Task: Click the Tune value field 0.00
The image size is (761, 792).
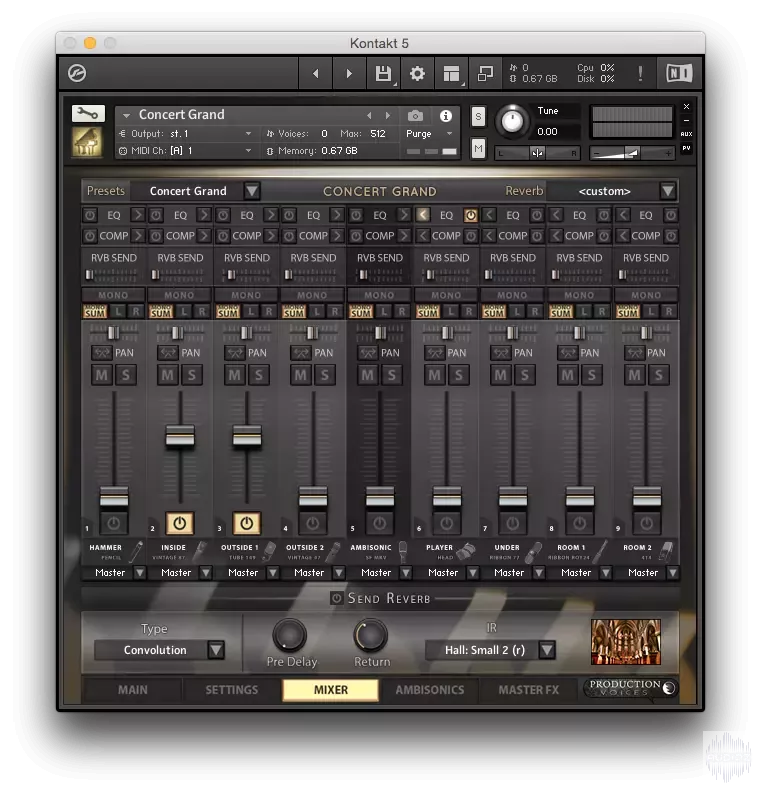Action: click(548, 132)
